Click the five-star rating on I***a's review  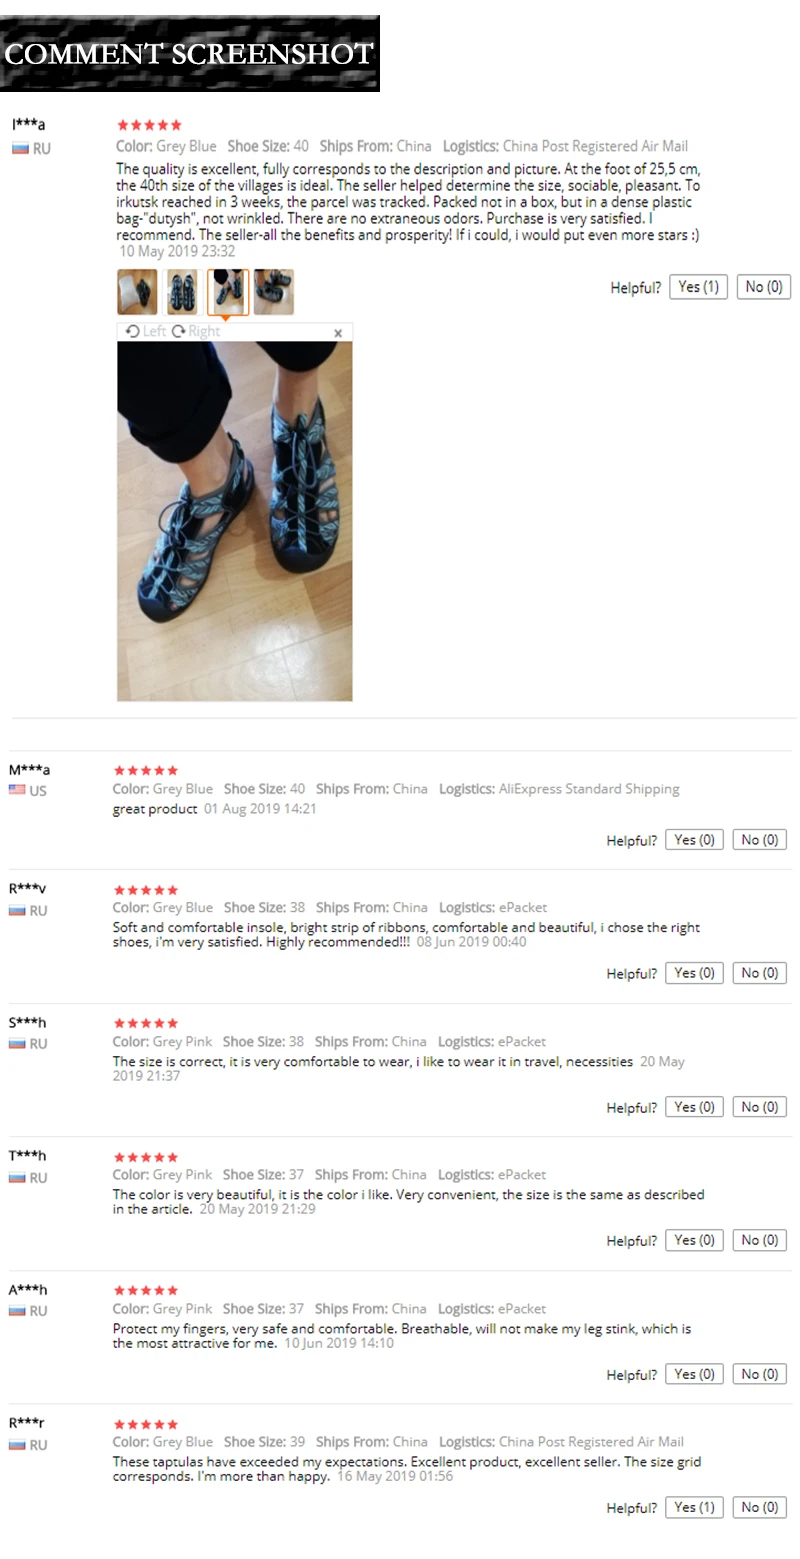point(149,125)
